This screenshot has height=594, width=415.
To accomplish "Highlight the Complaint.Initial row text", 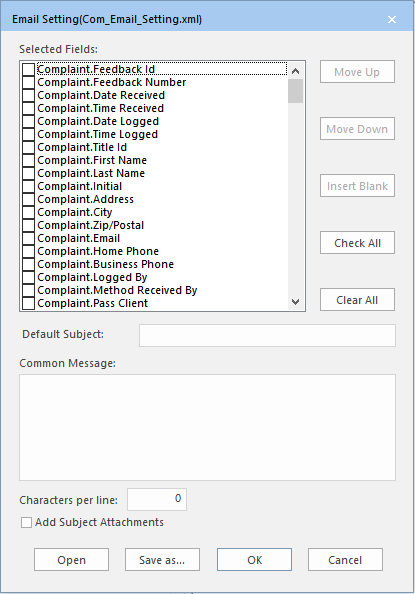I will point(80,186).
